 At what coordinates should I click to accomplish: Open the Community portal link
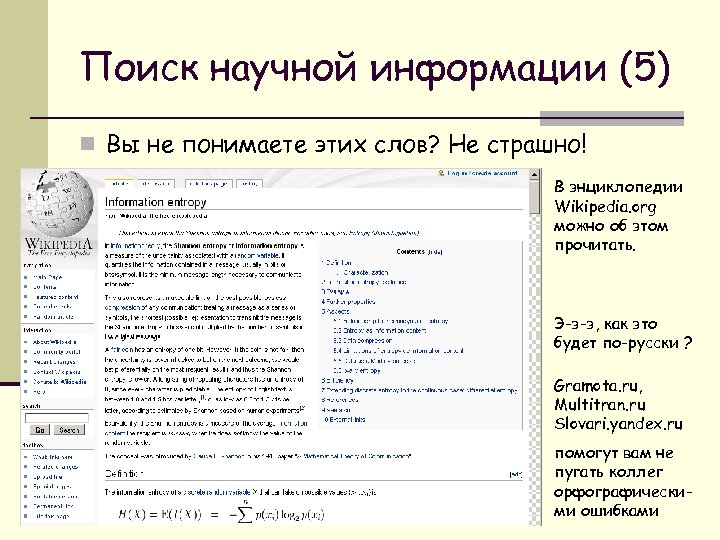click(x=56, y=352)
